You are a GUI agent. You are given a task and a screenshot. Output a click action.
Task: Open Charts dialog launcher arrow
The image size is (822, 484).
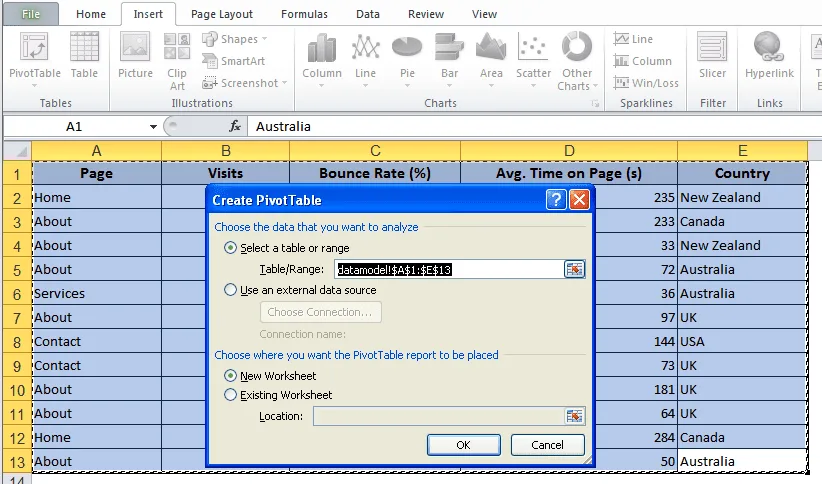[595, 103]
